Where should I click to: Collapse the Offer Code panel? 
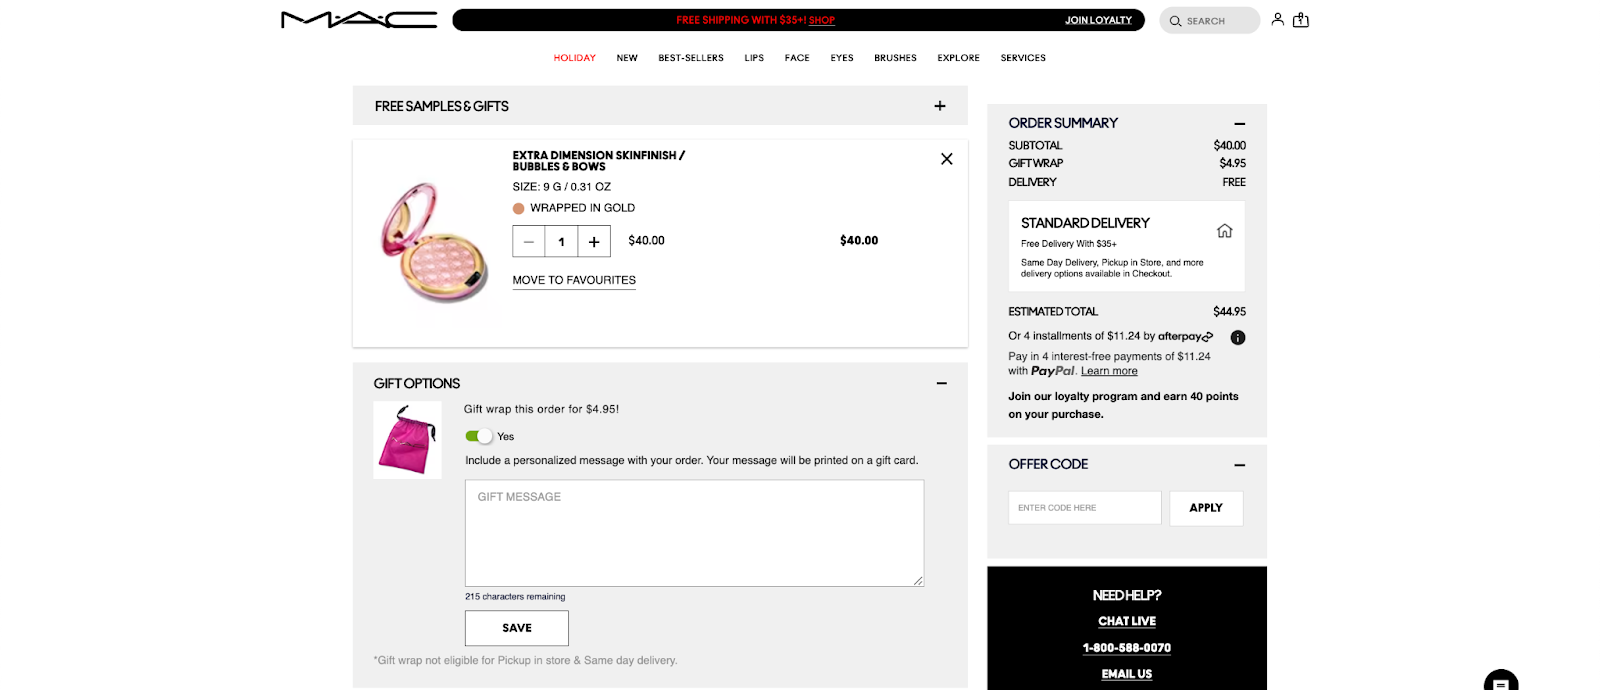1239,465
